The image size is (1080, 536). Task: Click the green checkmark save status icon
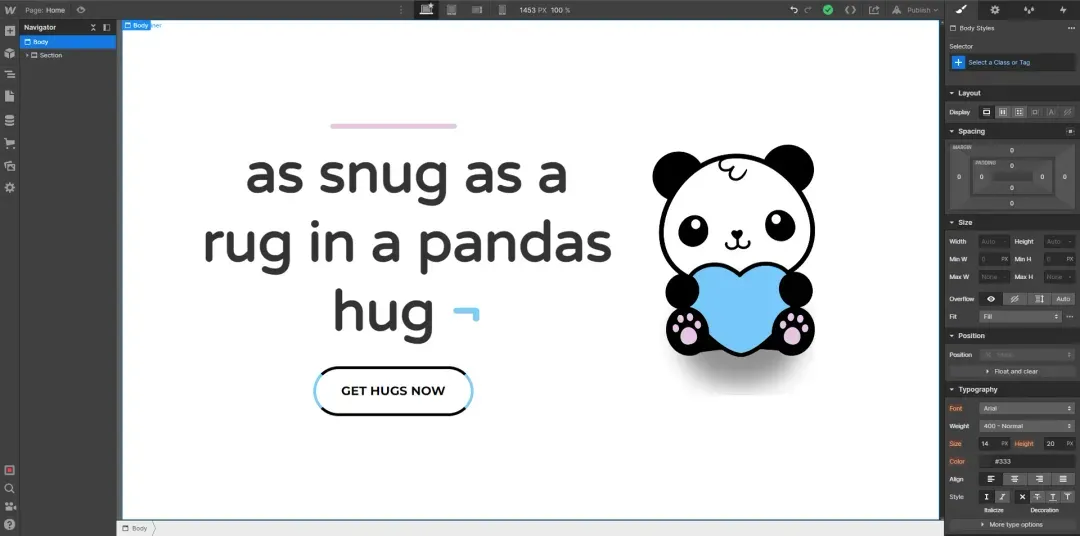click(x=828, y=10)
